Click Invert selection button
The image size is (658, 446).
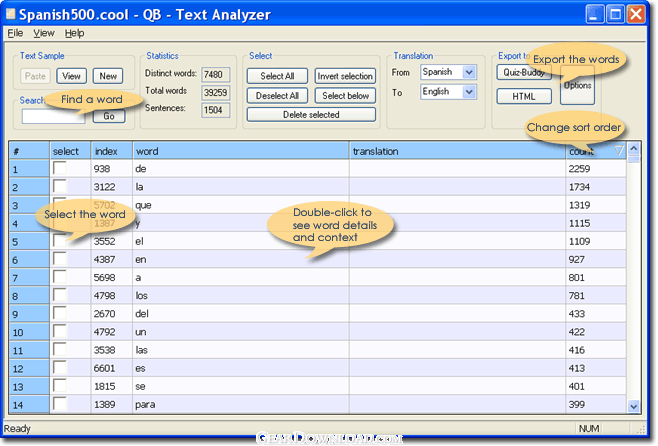click(345, 76)
